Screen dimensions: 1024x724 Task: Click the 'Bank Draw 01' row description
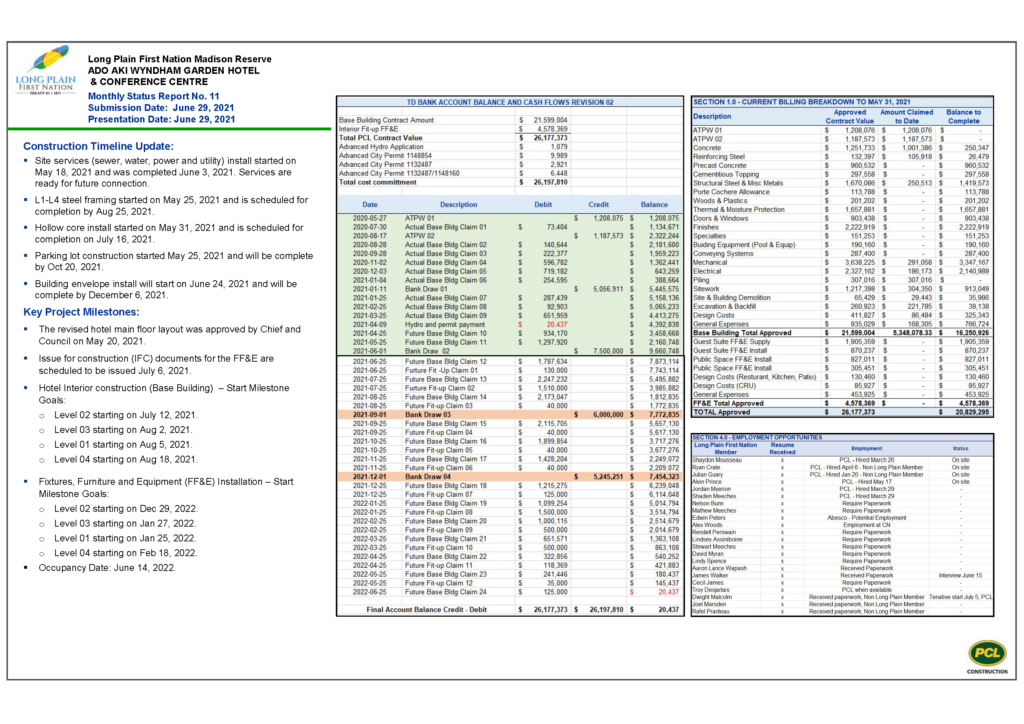click(x=426, y=289)
